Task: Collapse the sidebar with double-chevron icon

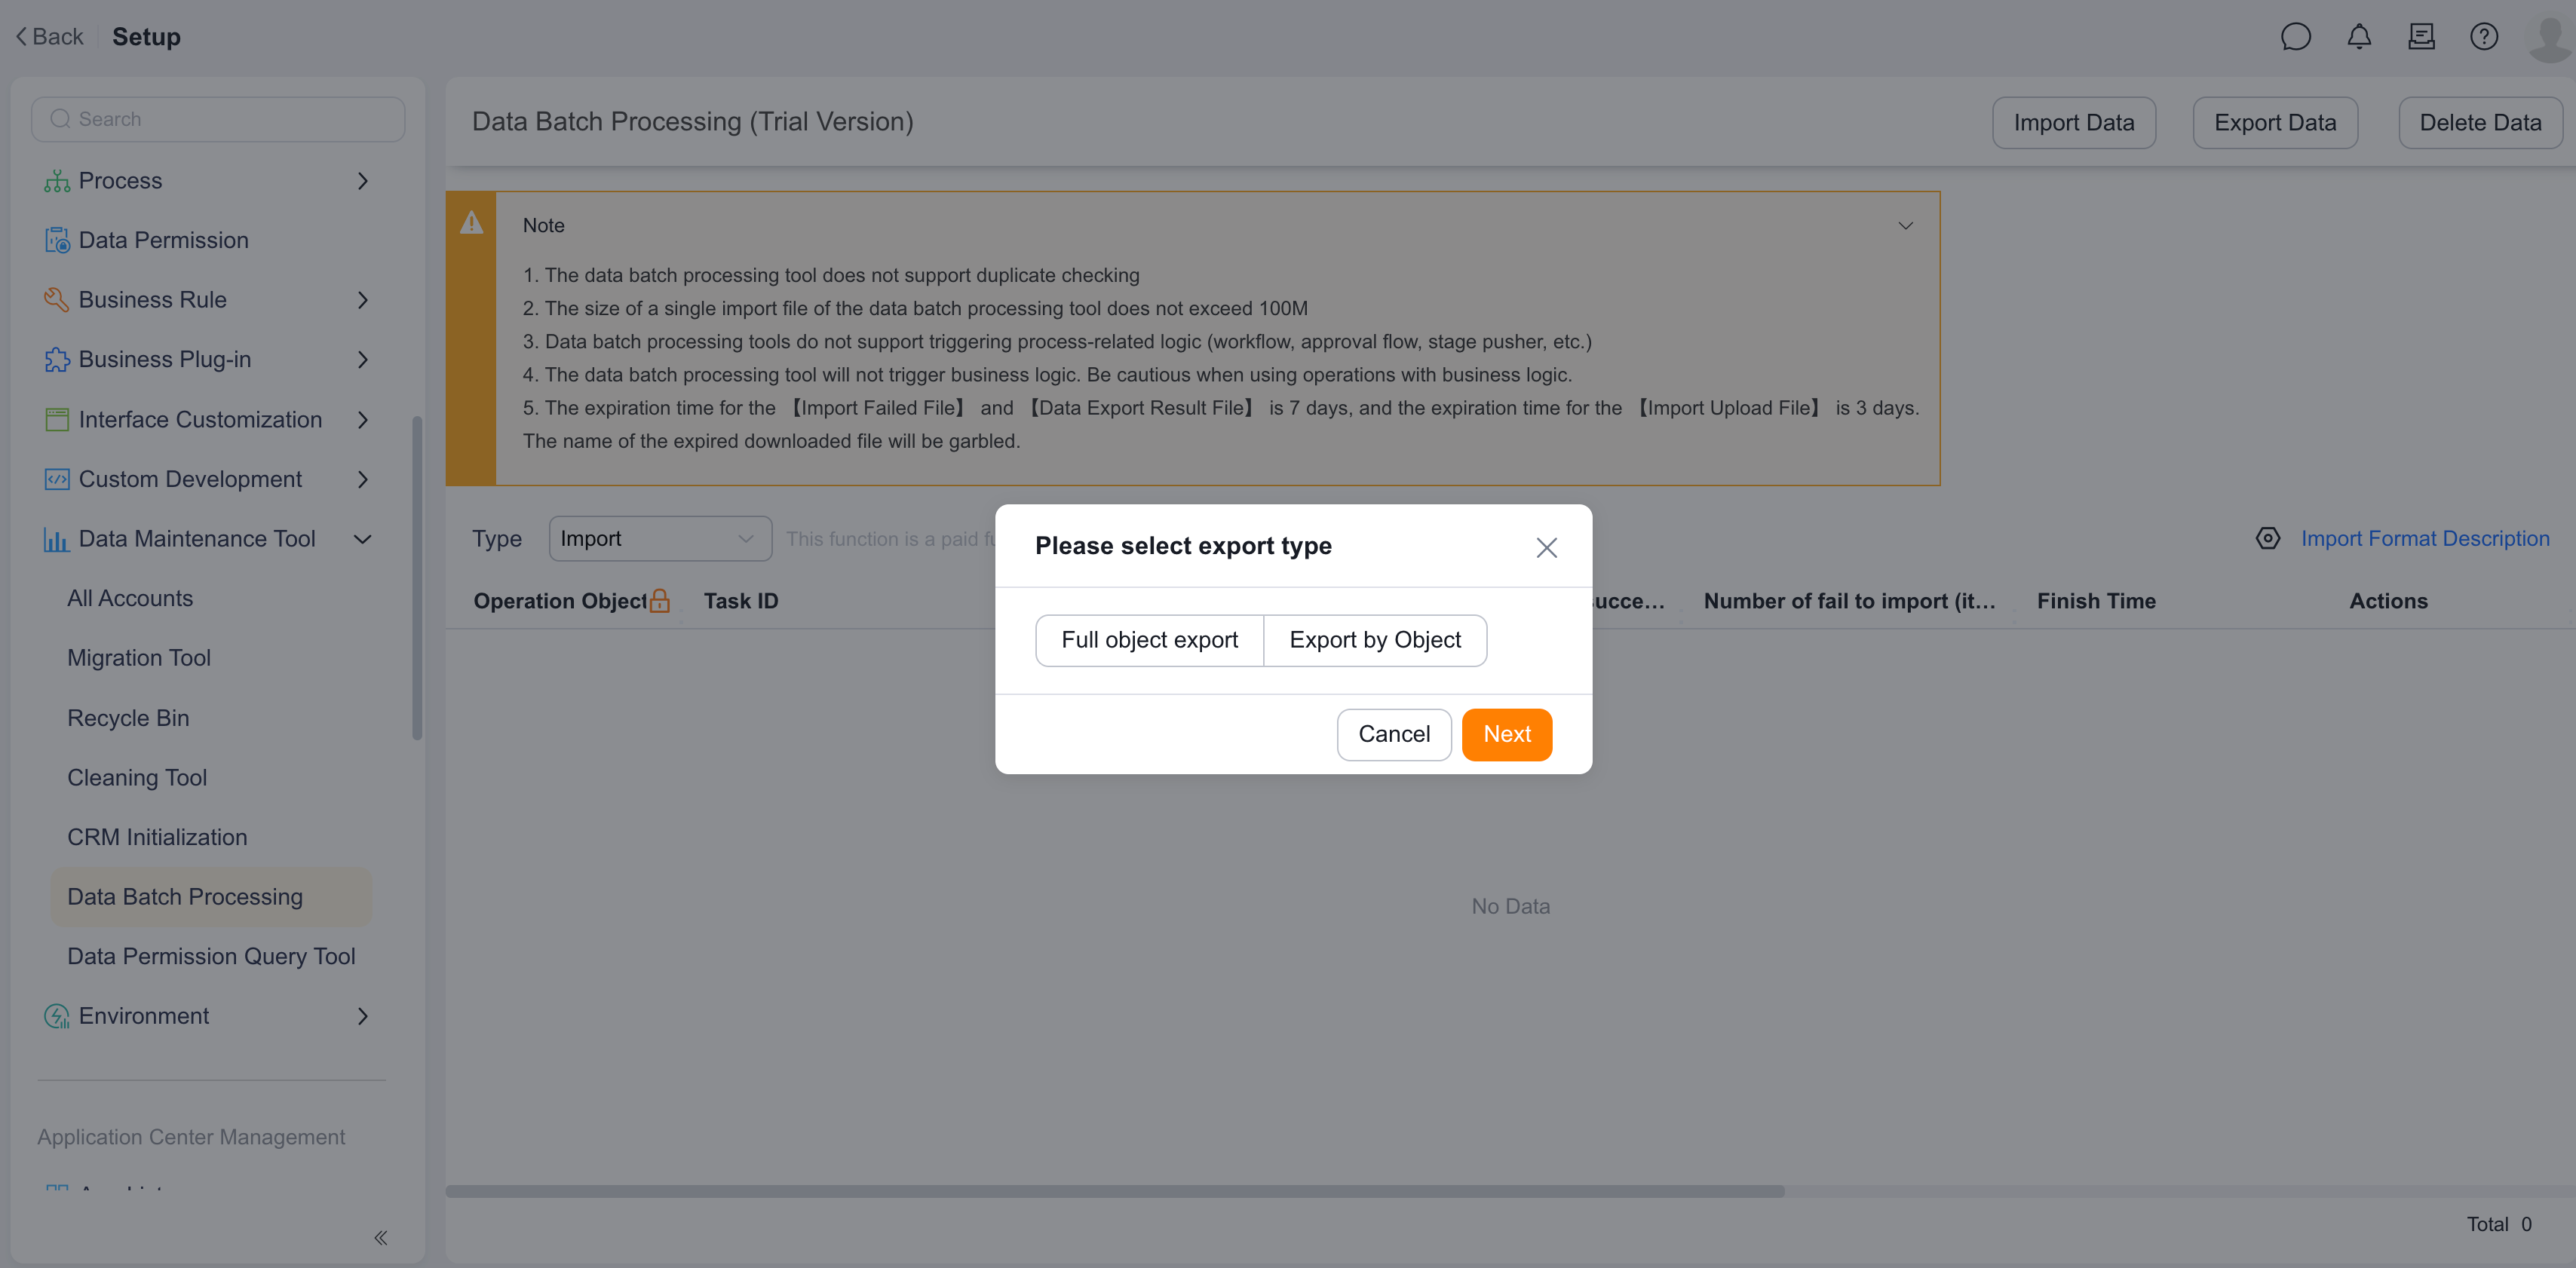Action: pos(381,1238)
